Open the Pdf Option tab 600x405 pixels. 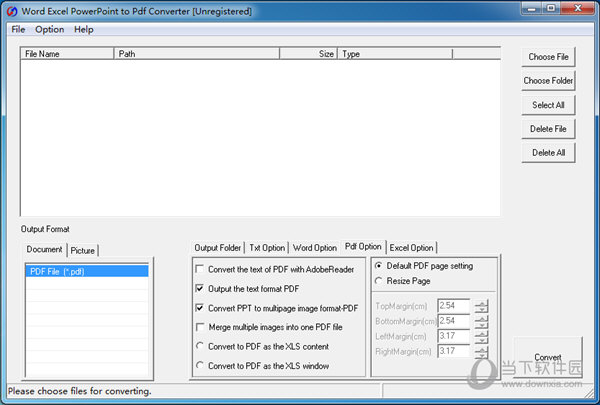(x=363, y=246)
